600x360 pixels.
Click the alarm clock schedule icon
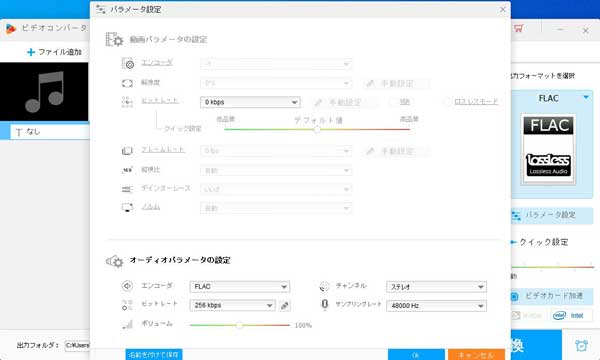581,345
